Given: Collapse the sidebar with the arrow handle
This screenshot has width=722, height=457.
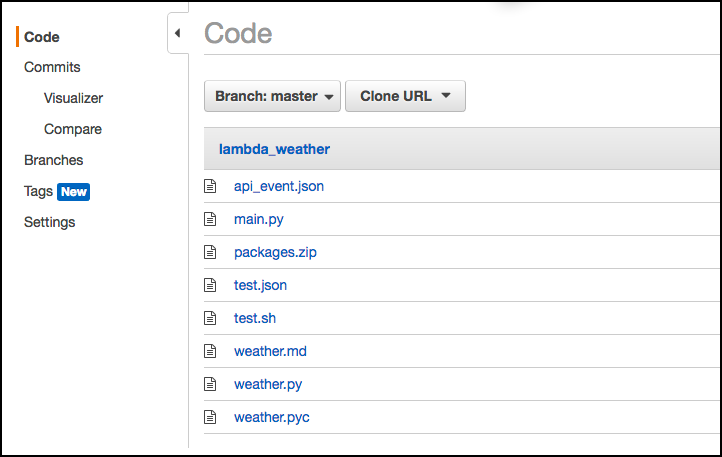Looking at the screenshot, I should click(178, 33).
